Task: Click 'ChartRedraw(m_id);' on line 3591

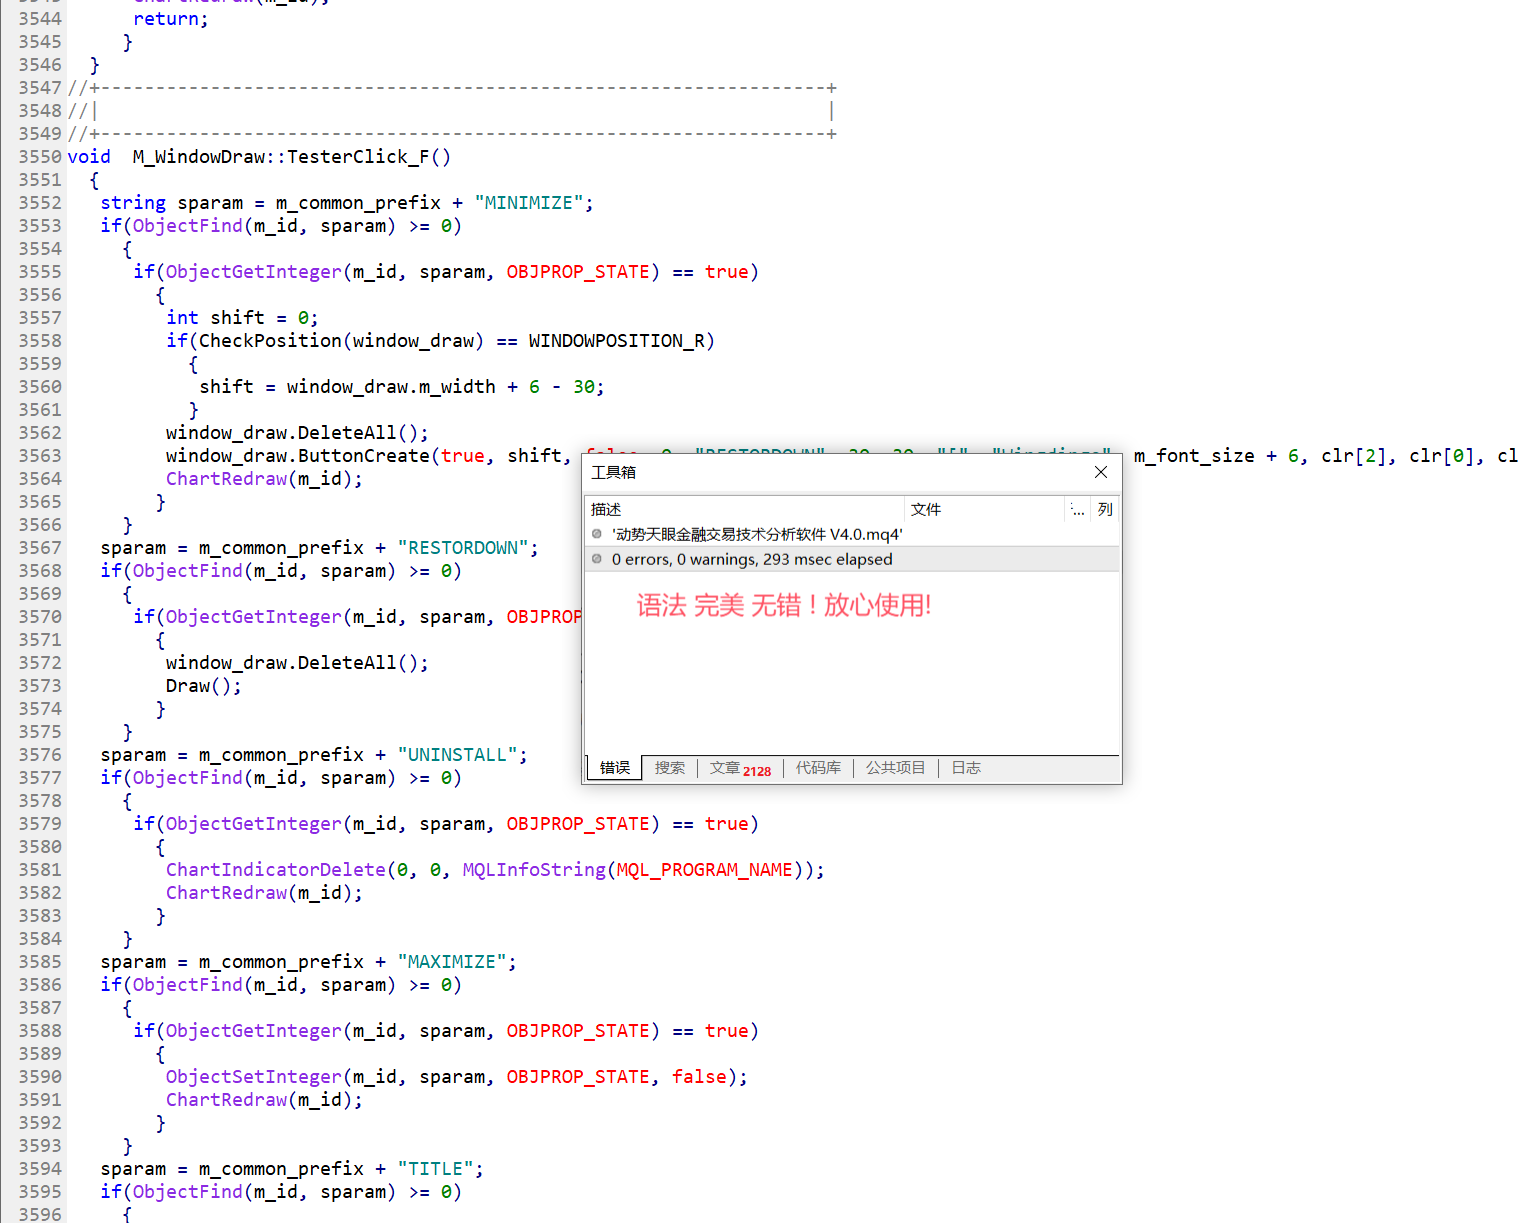Action: click(x=265, y=1100)
